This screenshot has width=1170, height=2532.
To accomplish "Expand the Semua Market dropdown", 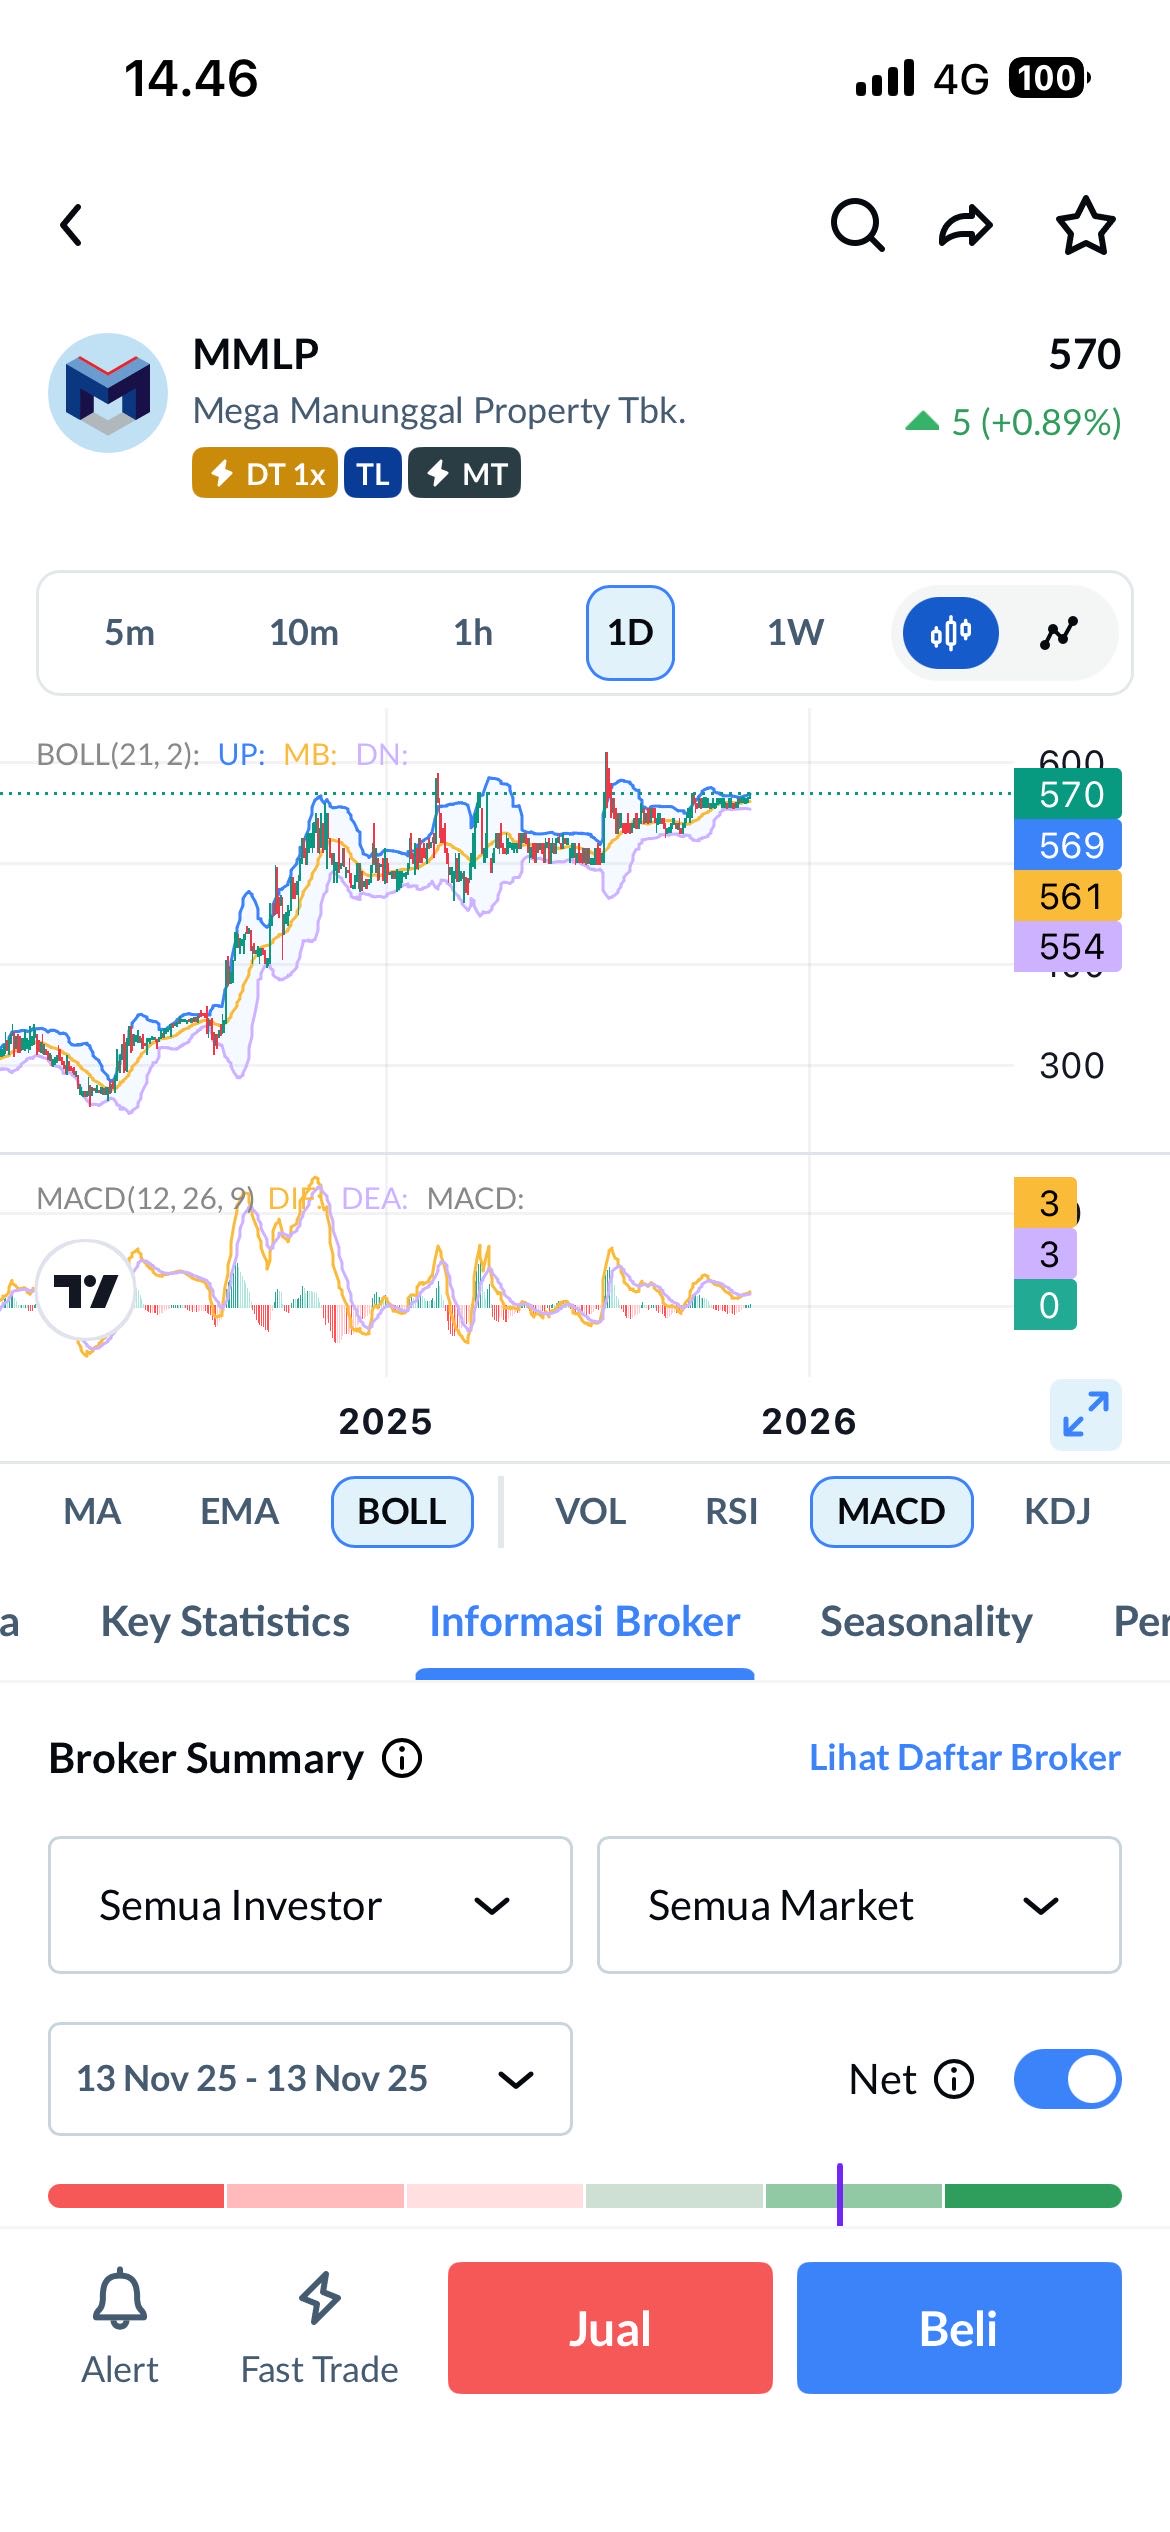I will [x=859, y=1905].
